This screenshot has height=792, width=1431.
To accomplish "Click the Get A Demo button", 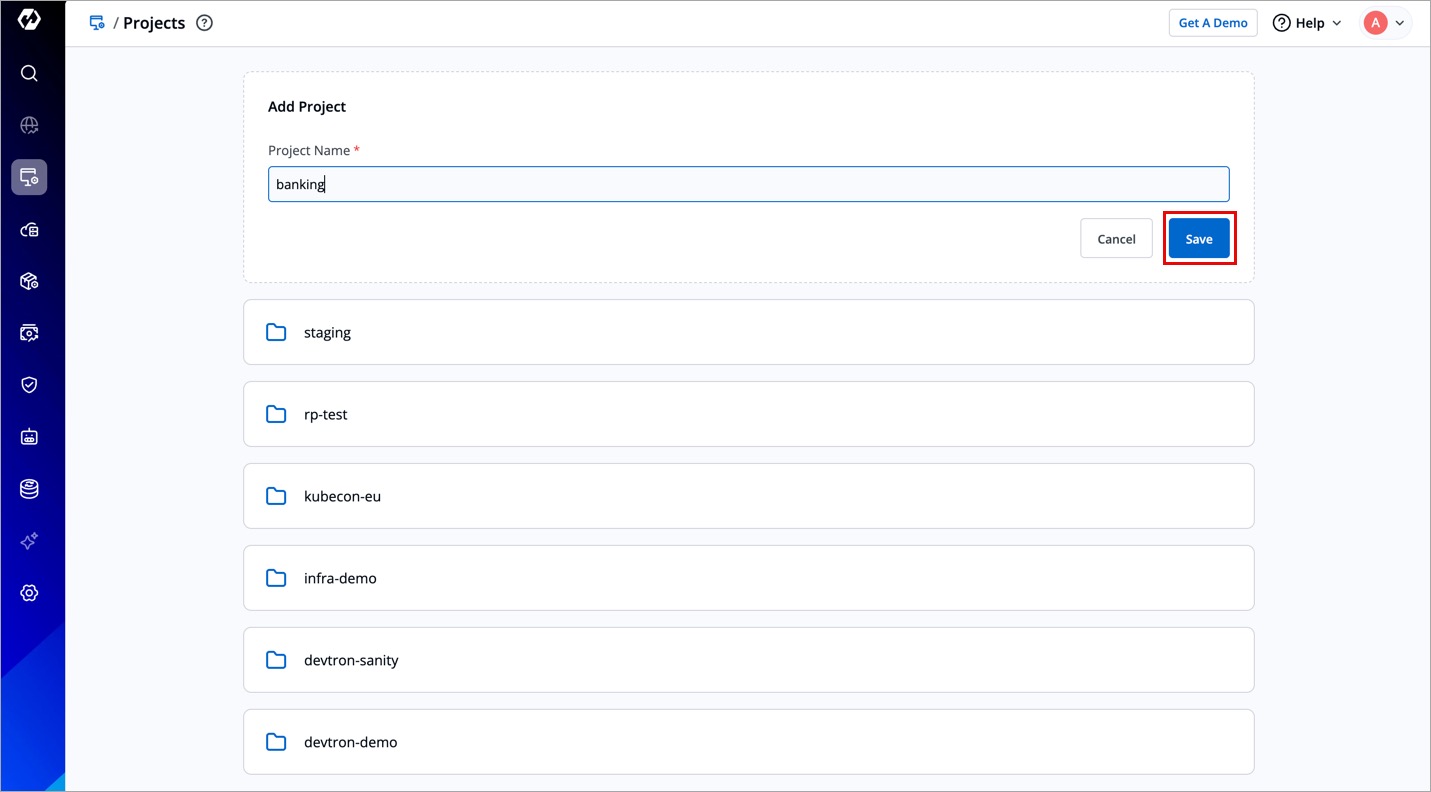I will pos(1212,23).
